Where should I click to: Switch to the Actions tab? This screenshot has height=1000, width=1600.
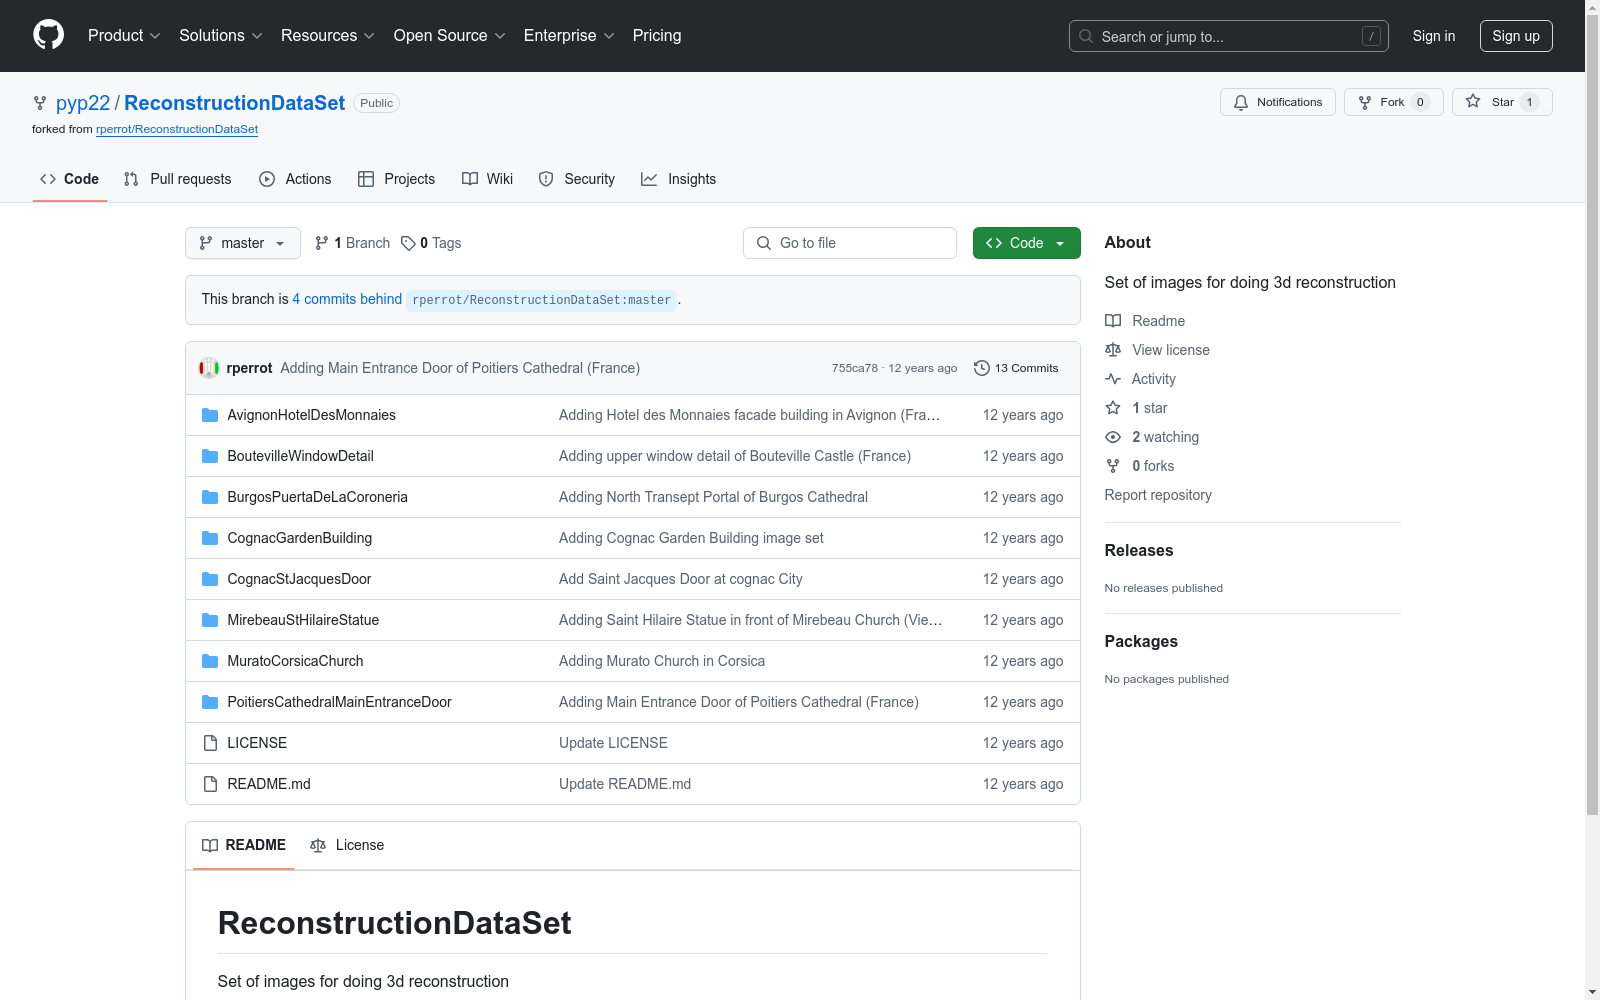295,179
